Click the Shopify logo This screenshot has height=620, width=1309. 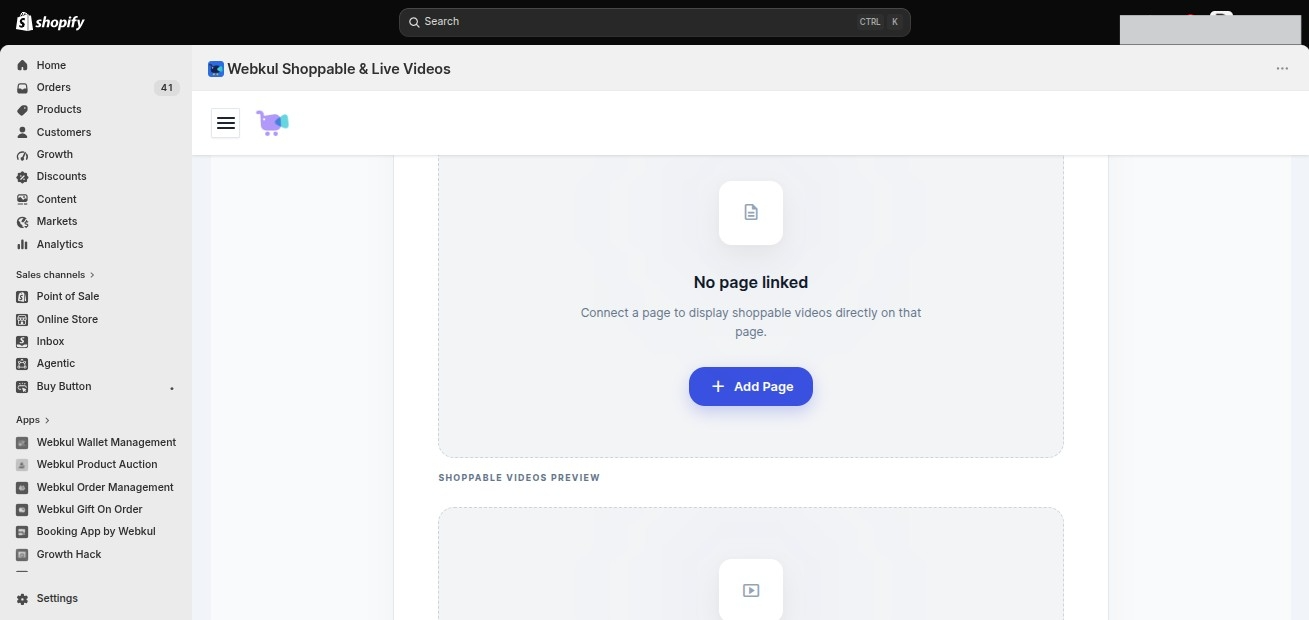click(x=50, y=22)
